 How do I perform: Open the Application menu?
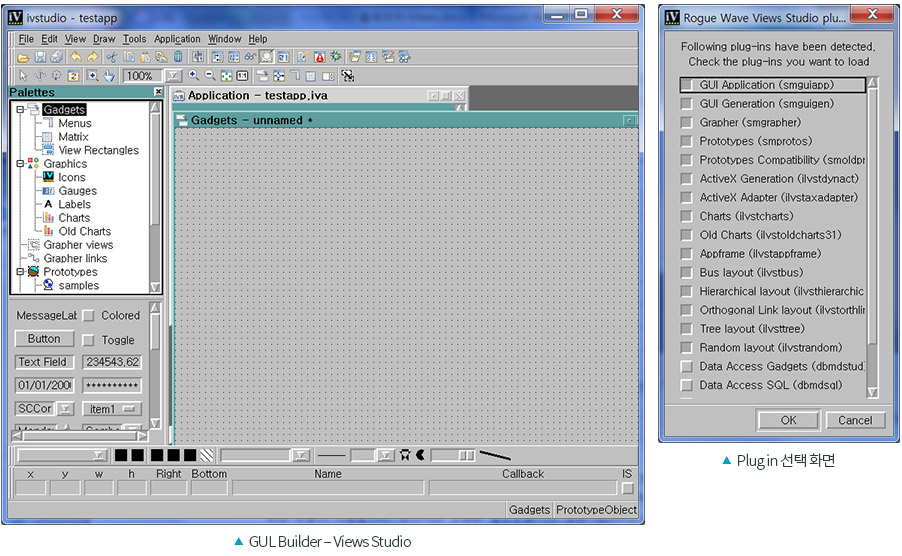tap(177, 39)
